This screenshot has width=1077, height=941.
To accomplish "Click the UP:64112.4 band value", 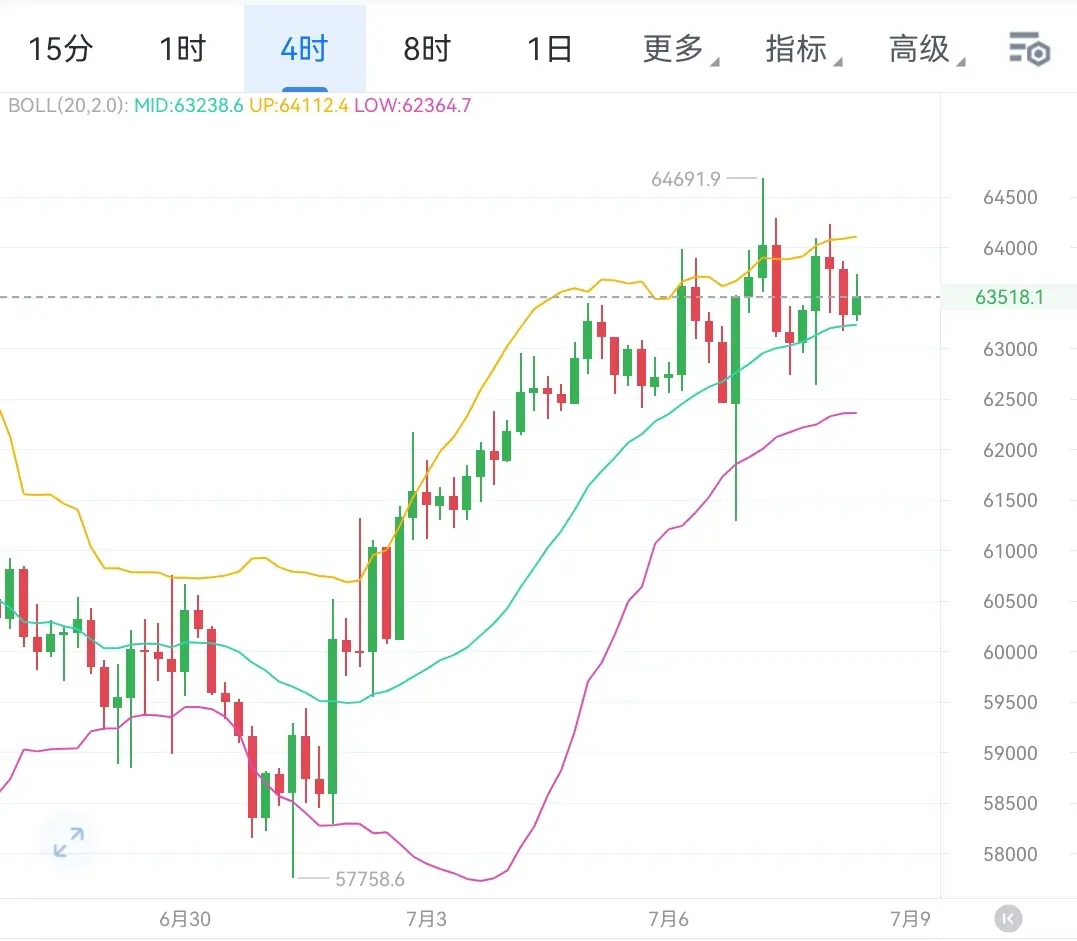I will click(x=299, y=106).
